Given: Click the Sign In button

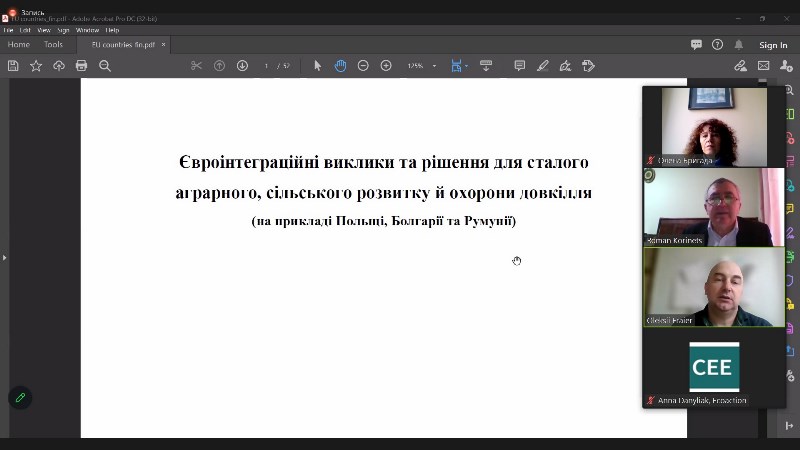Looking at the screenshot, I should pos(773,45).
